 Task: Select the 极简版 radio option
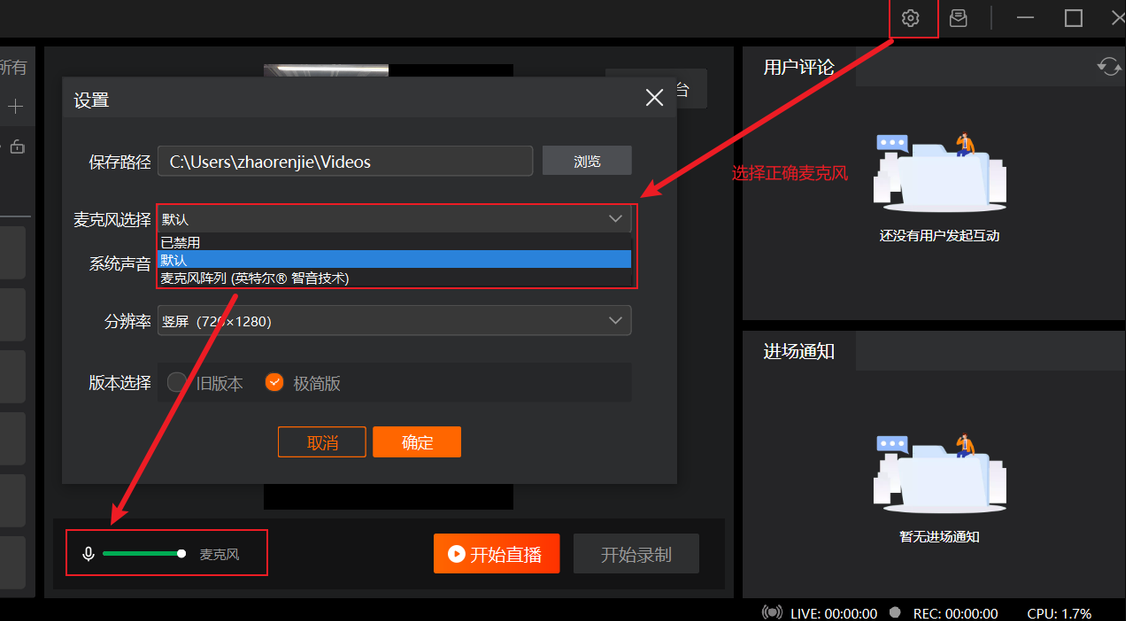click(x=275, y=382)
